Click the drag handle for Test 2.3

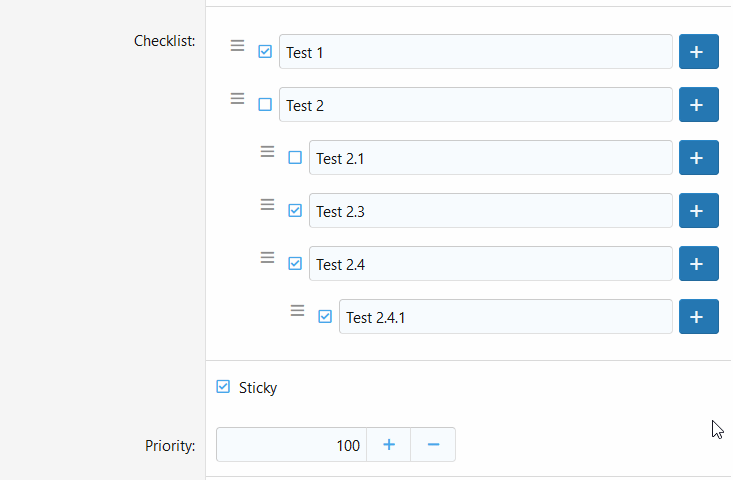(267, 205)
